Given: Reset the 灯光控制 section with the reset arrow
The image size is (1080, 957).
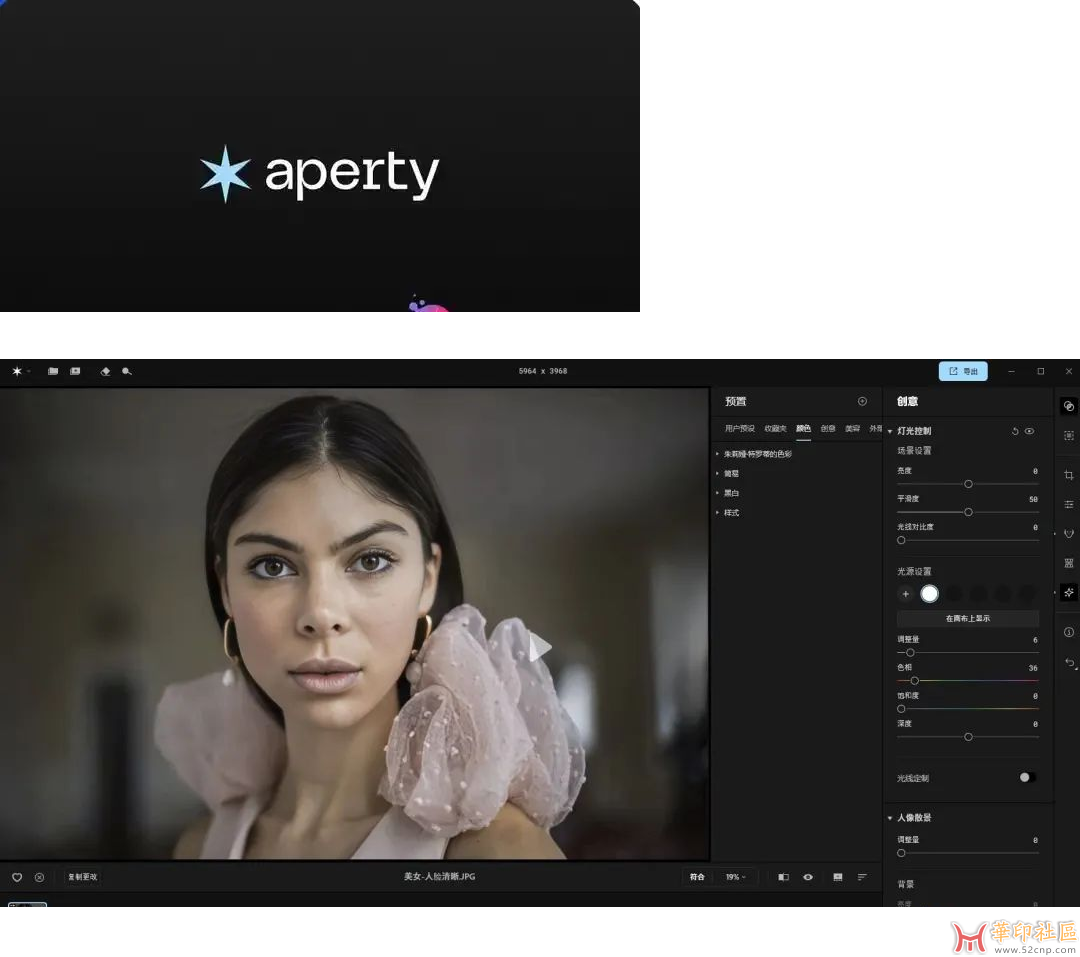Looking at the screenshot, I should (x=1015, y=431).
